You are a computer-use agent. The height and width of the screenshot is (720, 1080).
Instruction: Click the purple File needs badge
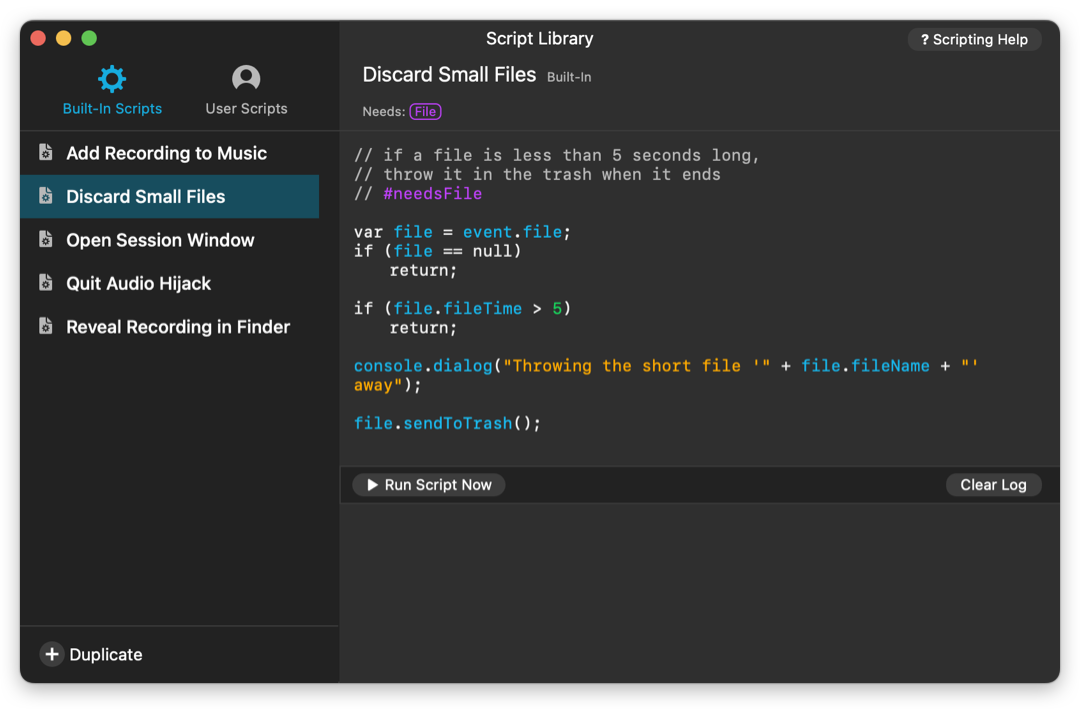tap(425, 112)
